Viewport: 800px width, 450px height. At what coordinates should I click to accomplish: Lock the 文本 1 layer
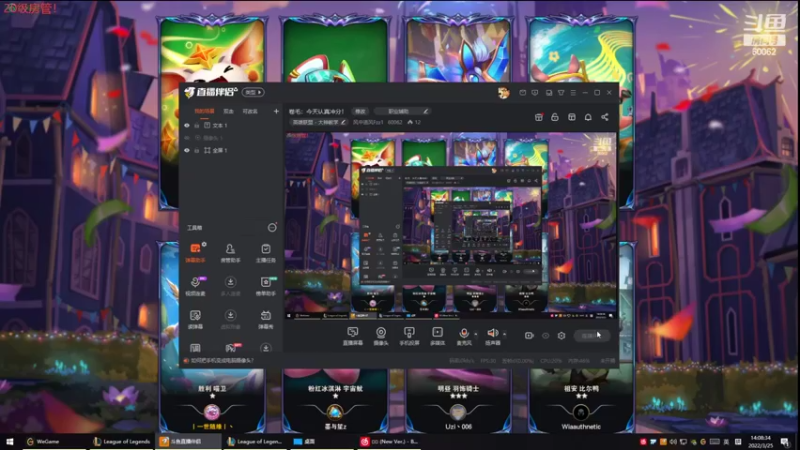point(196,126)
